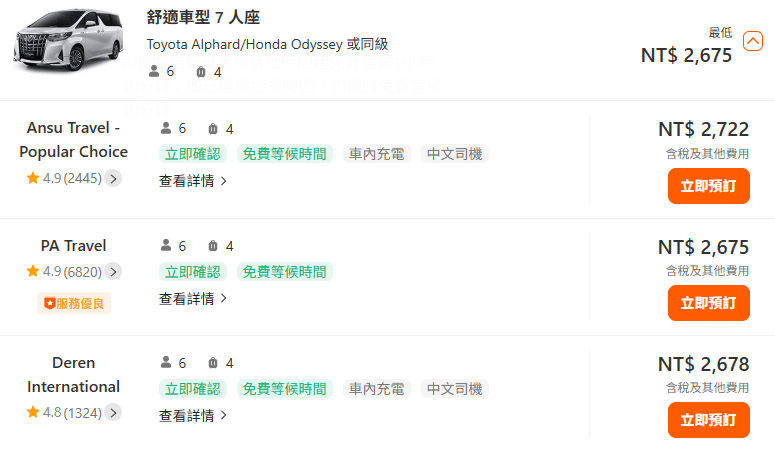Viewport: 775px width, 449px height.
Task: Book Deren International at NT$ 2,678
Action: click(x=709, y=420)
